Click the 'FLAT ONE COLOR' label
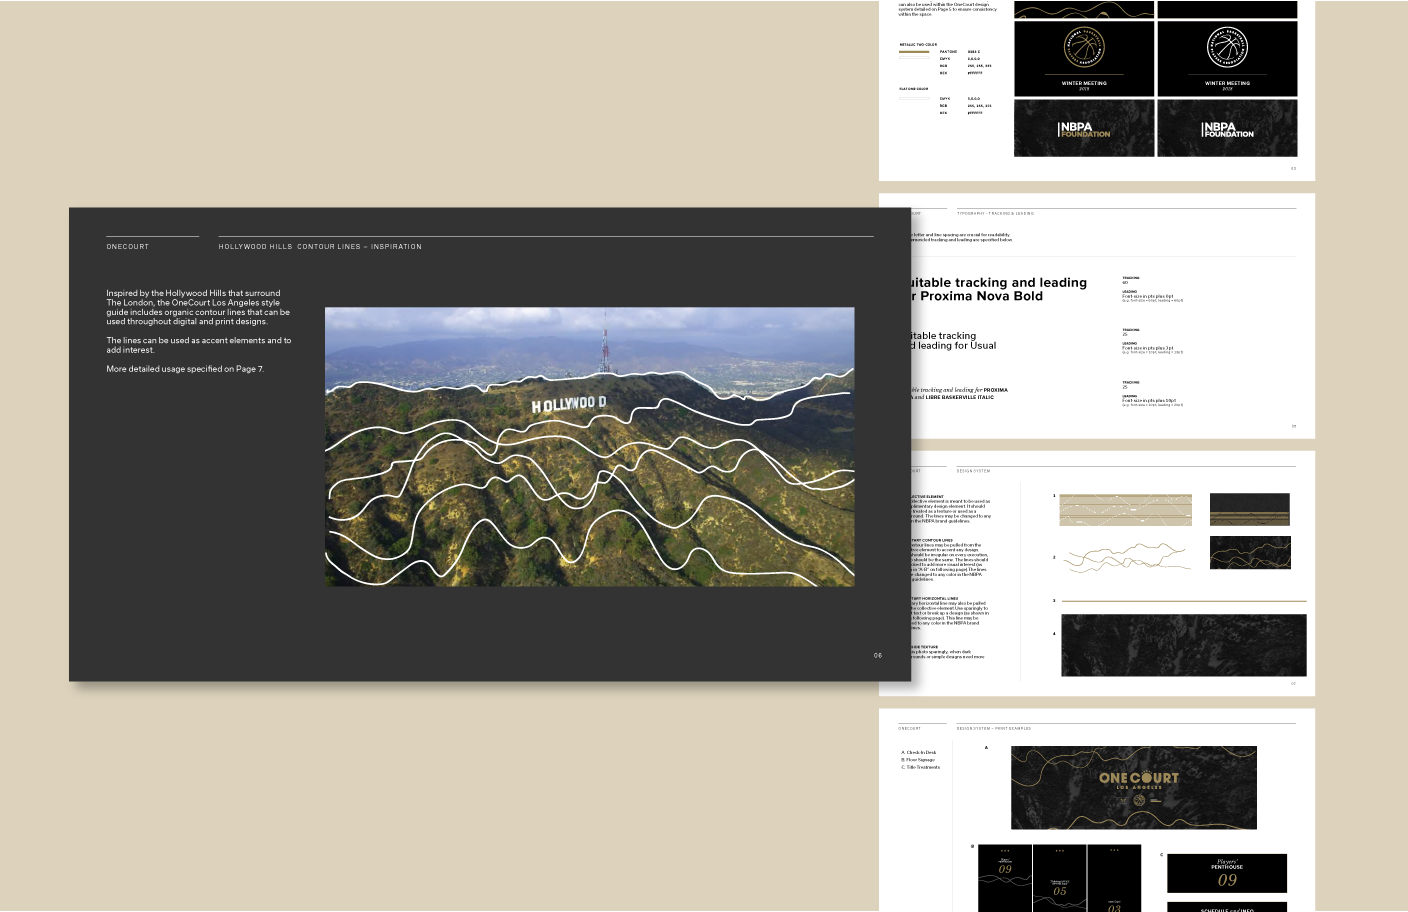The height and width of the screenshot is (912, 1408). pyautogui.click(x=913, y=89)
